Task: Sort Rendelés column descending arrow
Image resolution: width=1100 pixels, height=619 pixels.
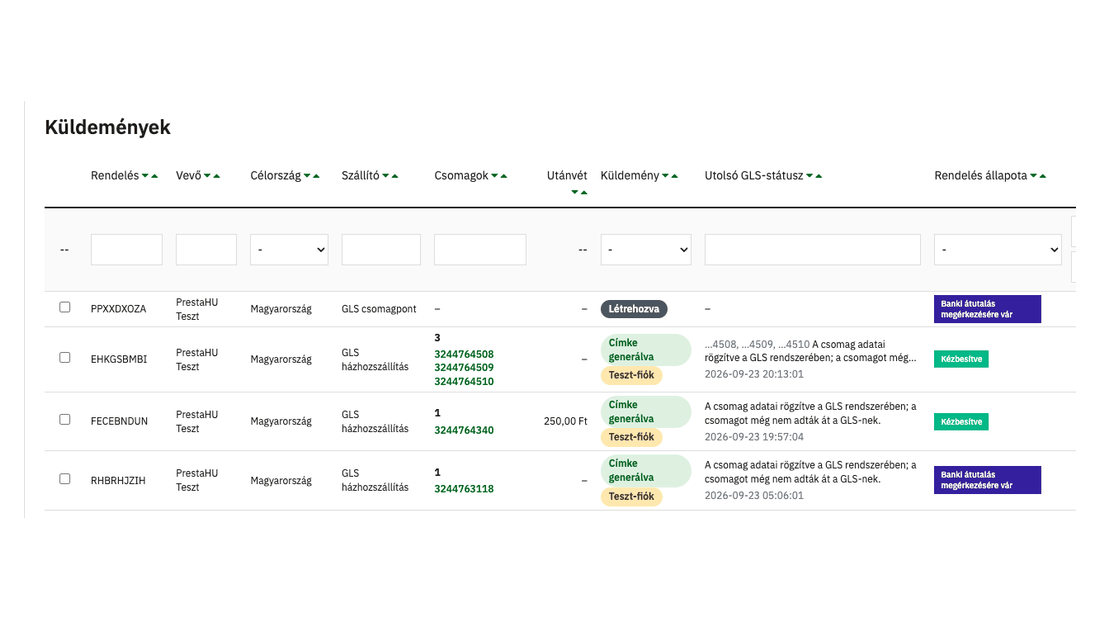Action: click(145, 176)
